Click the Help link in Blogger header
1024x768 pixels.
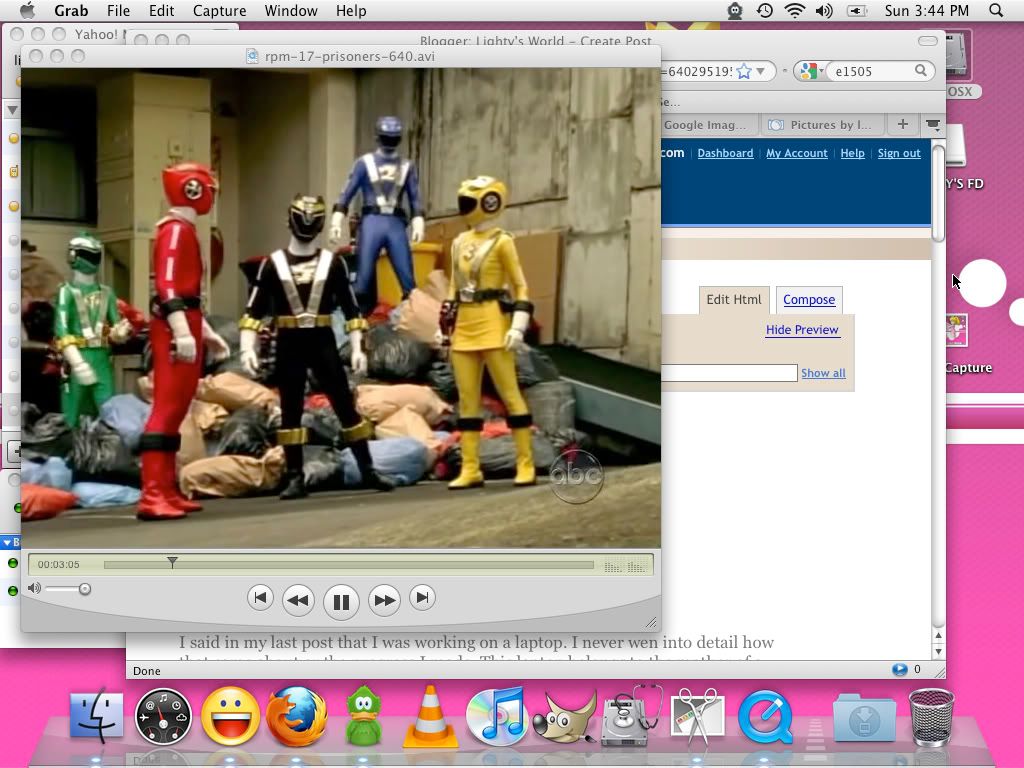tap(852, 153)
